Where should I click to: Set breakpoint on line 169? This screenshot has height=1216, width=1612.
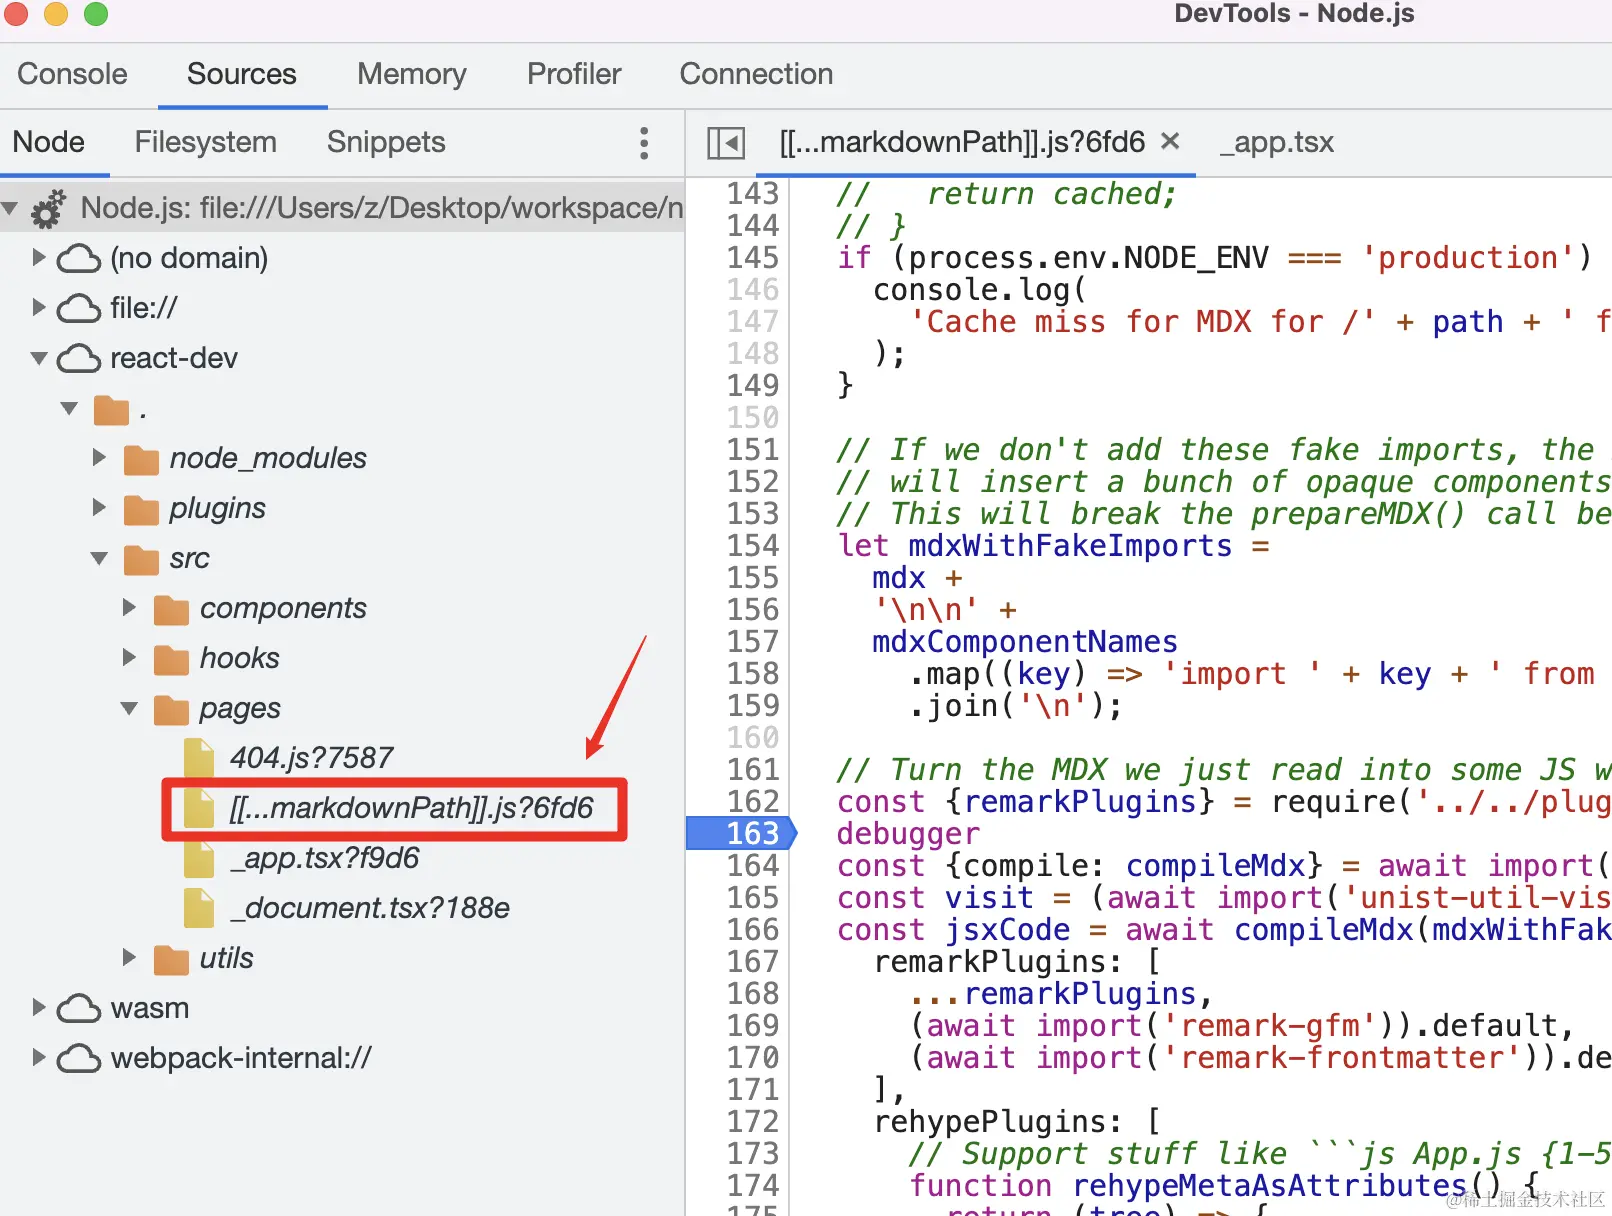pos(752,1025)
